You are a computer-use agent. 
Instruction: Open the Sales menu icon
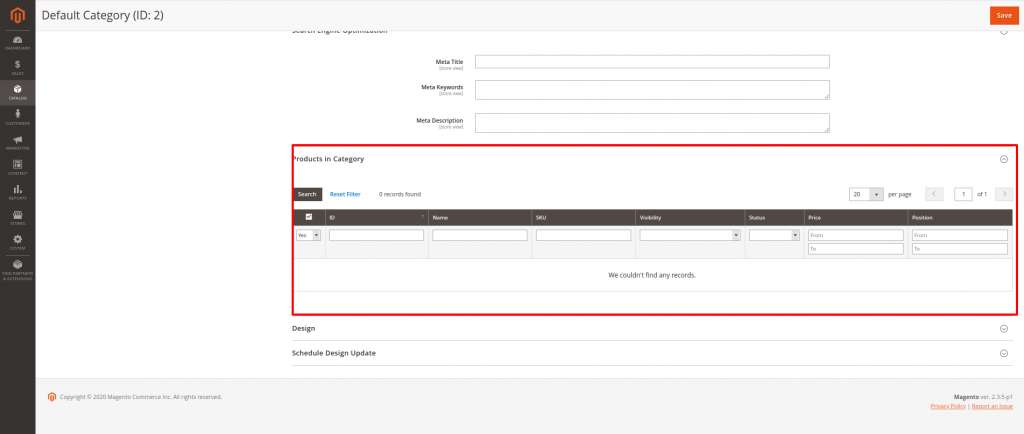coord(18,67)
